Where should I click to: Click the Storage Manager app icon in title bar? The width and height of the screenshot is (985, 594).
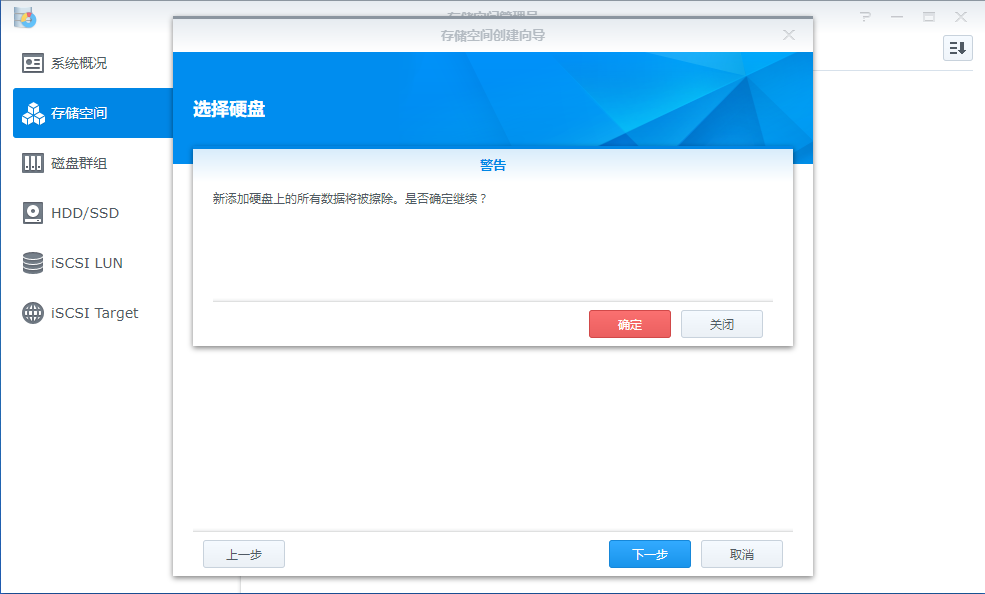(25, 17)
